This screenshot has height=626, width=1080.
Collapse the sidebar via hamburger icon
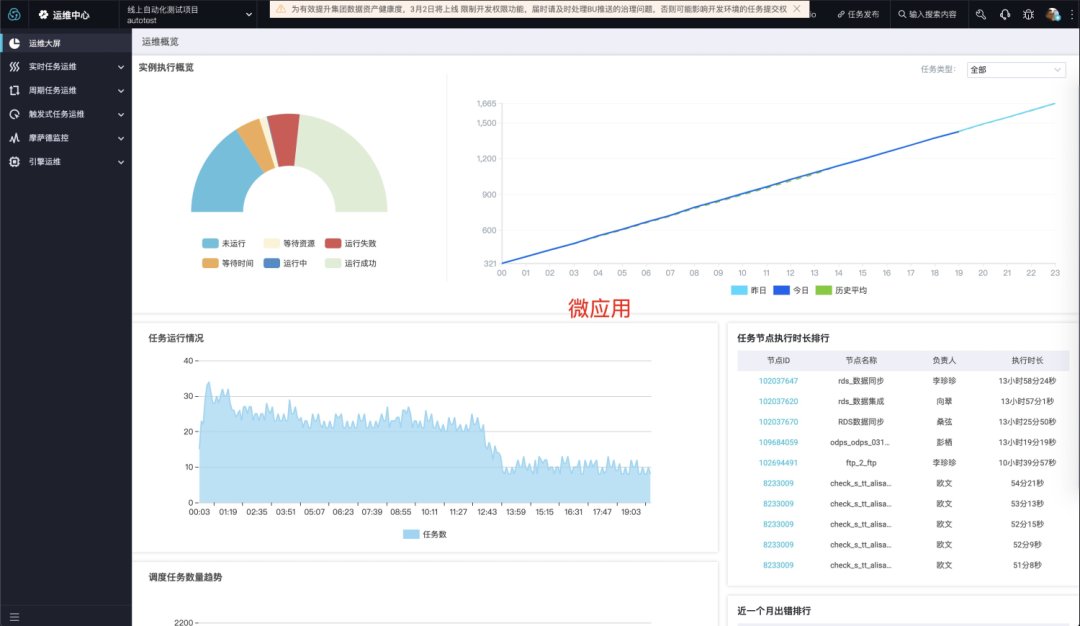(x=14, y=617)
